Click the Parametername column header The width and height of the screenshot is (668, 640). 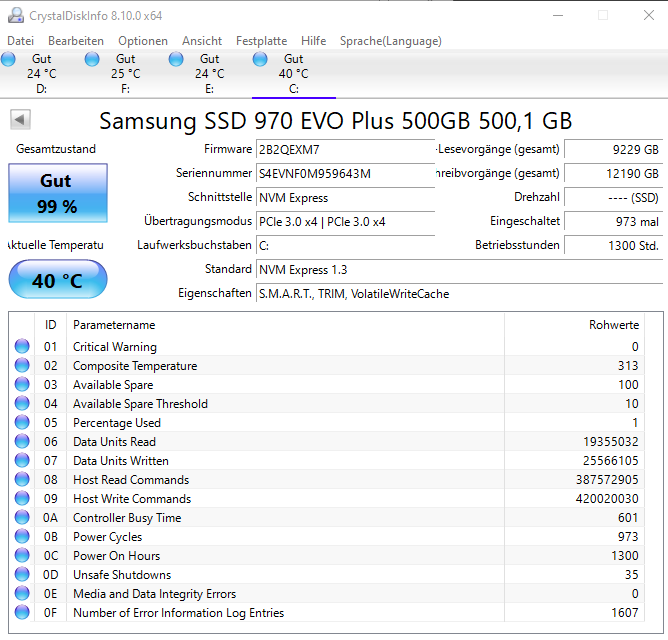pos(285,325)
